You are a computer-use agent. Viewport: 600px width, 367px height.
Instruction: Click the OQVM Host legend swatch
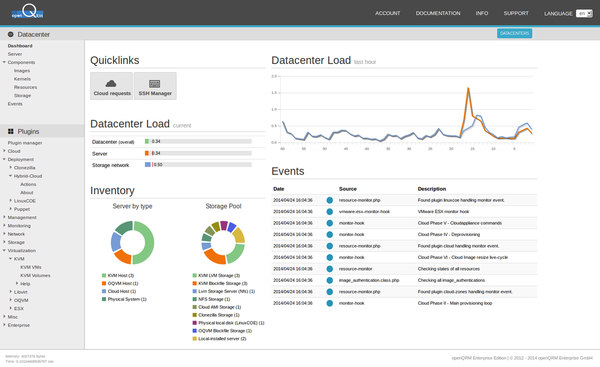[x=104, y=284]
